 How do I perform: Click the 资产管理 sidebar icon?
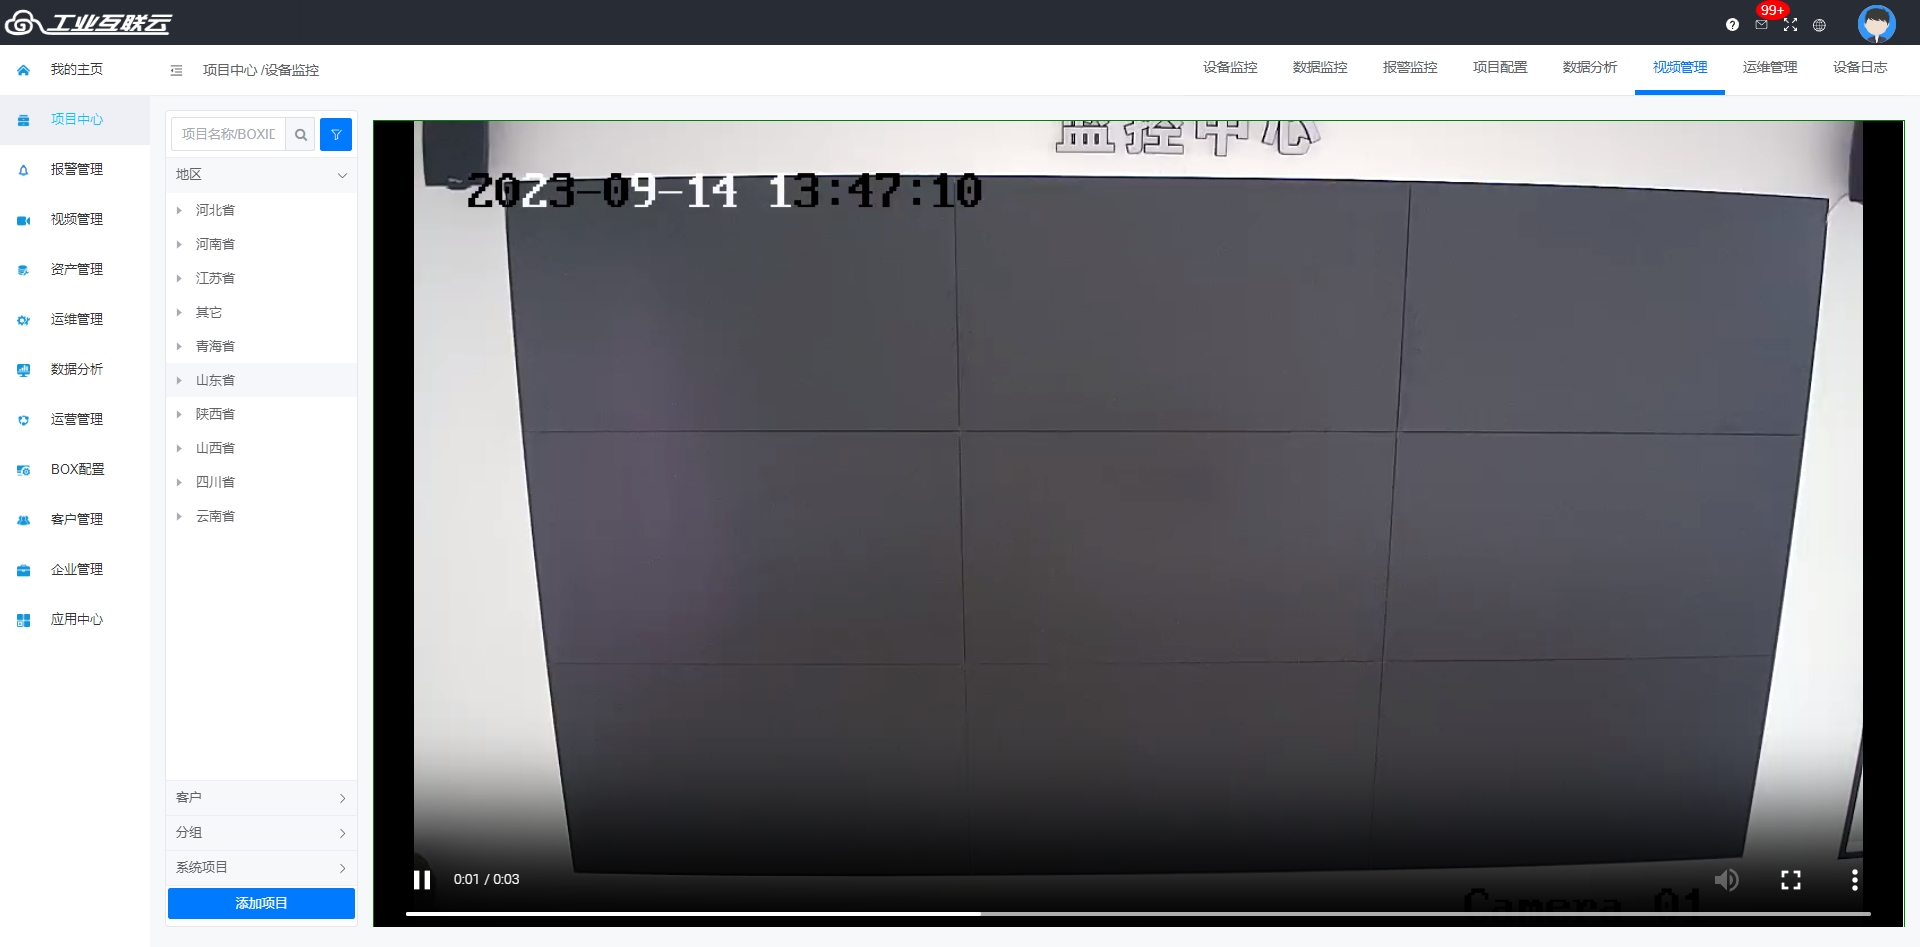click(23, 270)
